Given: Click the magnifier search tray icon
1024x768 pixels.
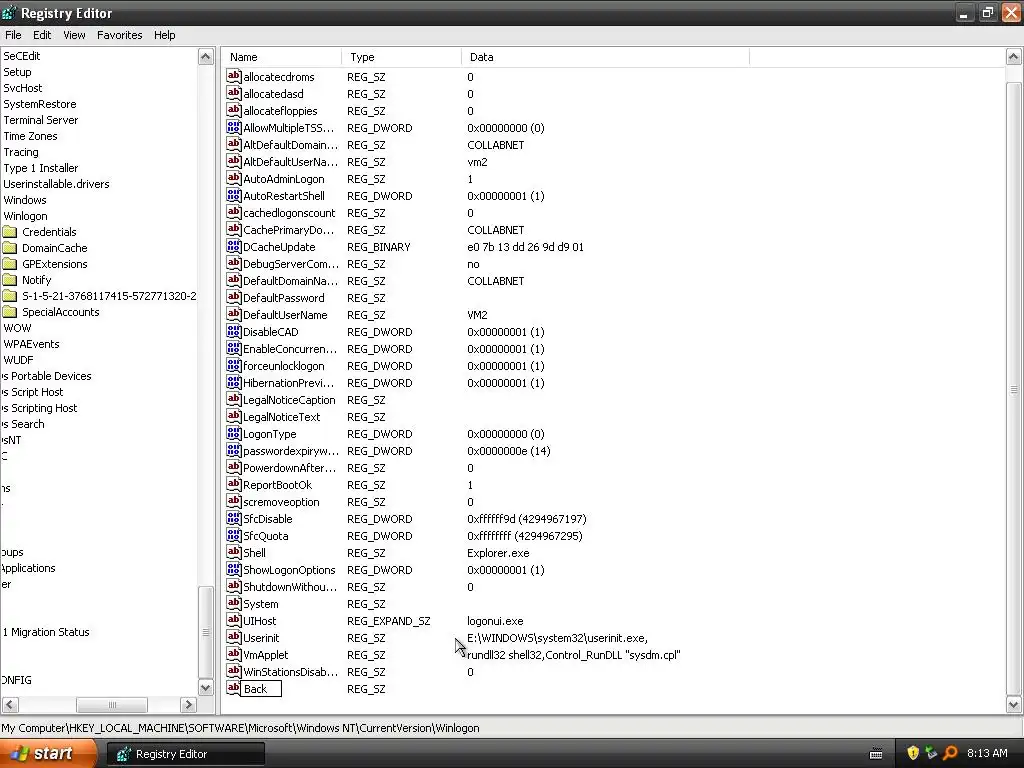Looking at the screenshot, I should point(950,753).
